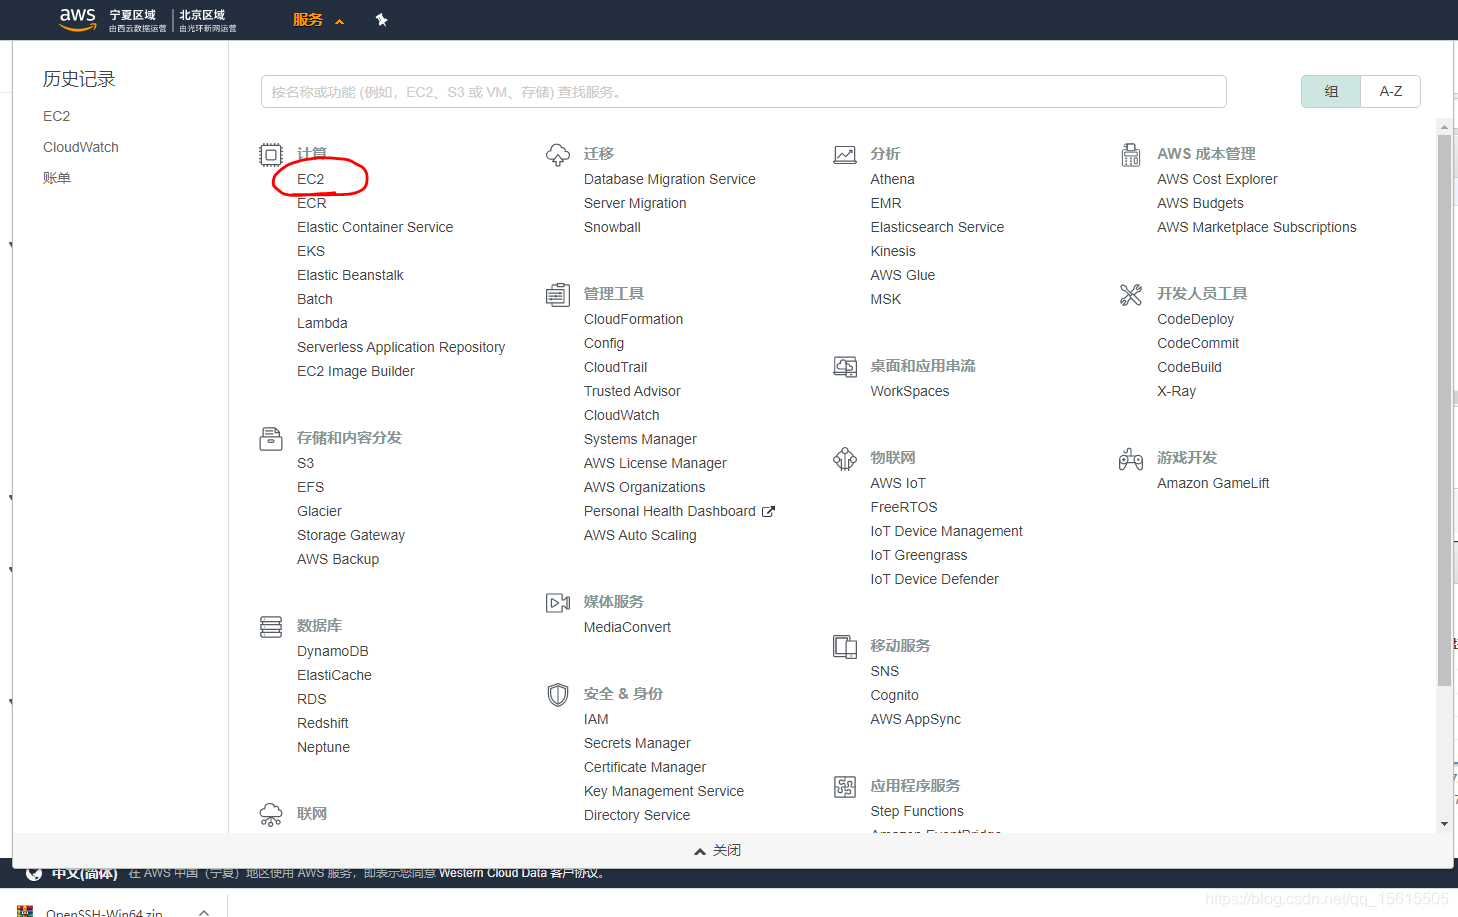Select 宁夏区域 Ningxia region
Screen dimensions: 1458x917
[x=137, y=20]
